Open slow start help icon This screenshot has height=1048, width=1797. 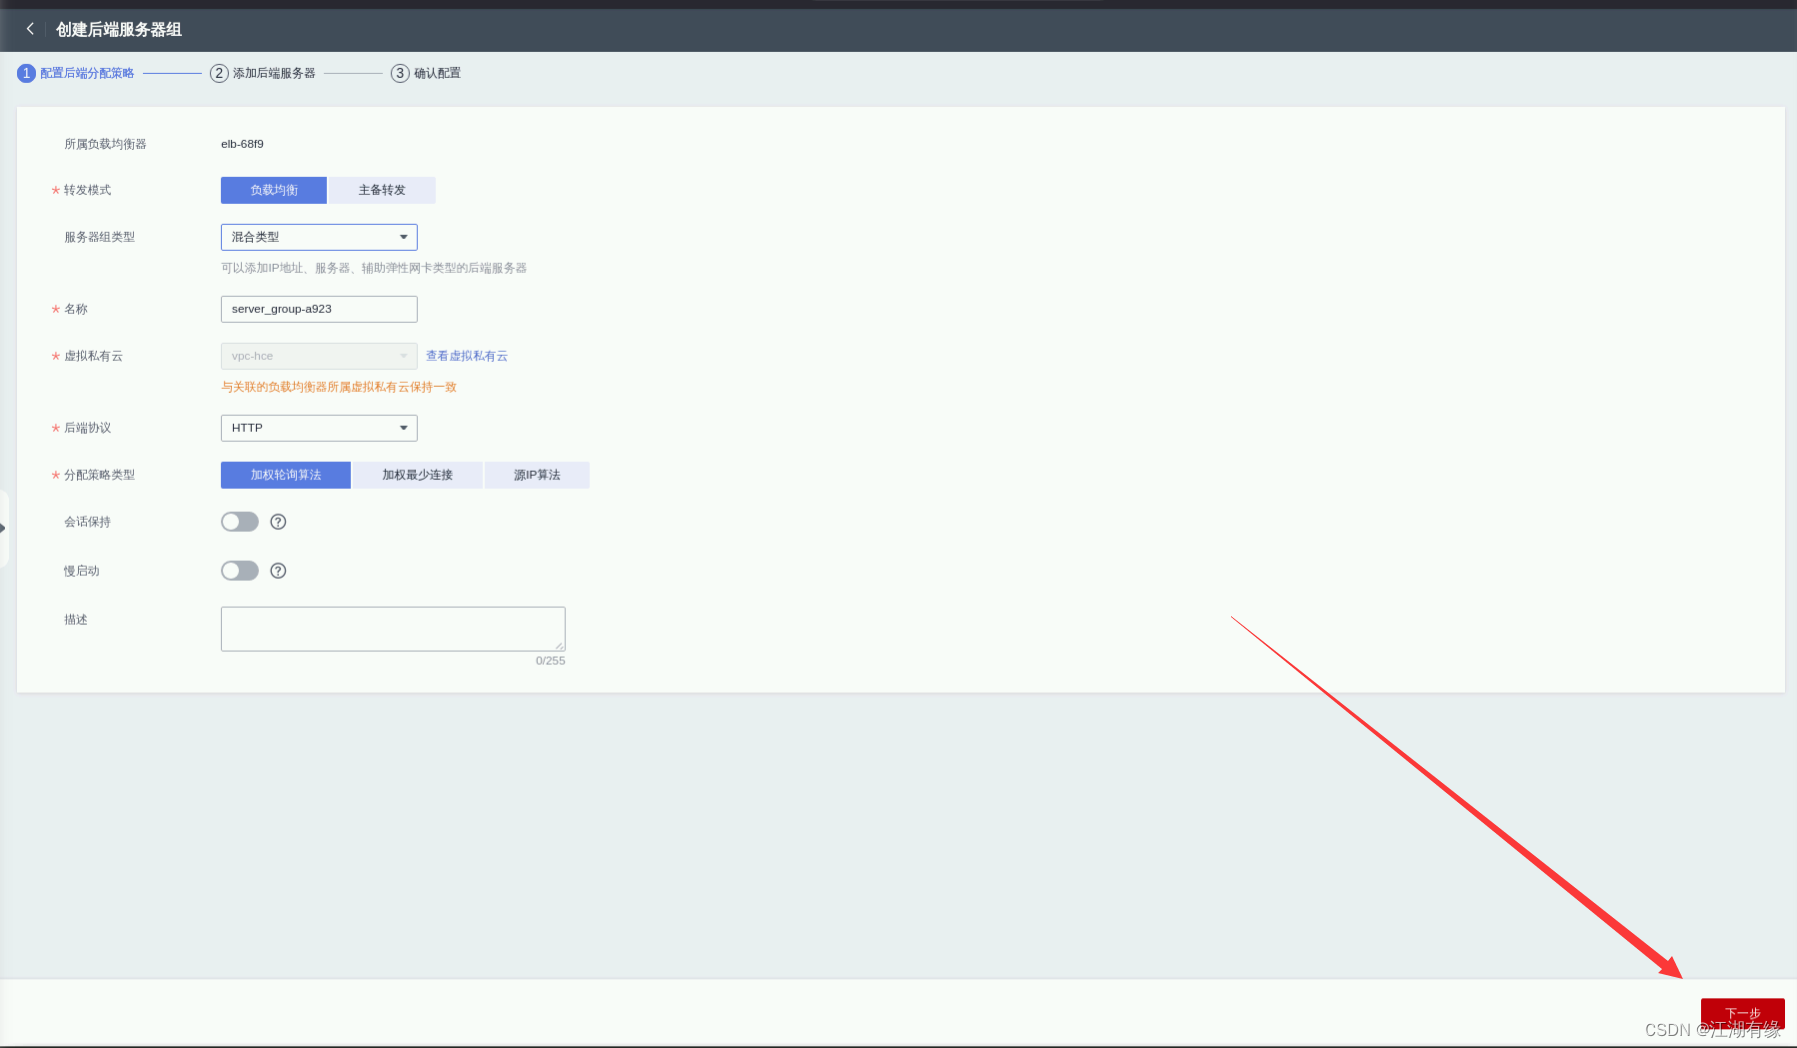click(x=278, y=571)
